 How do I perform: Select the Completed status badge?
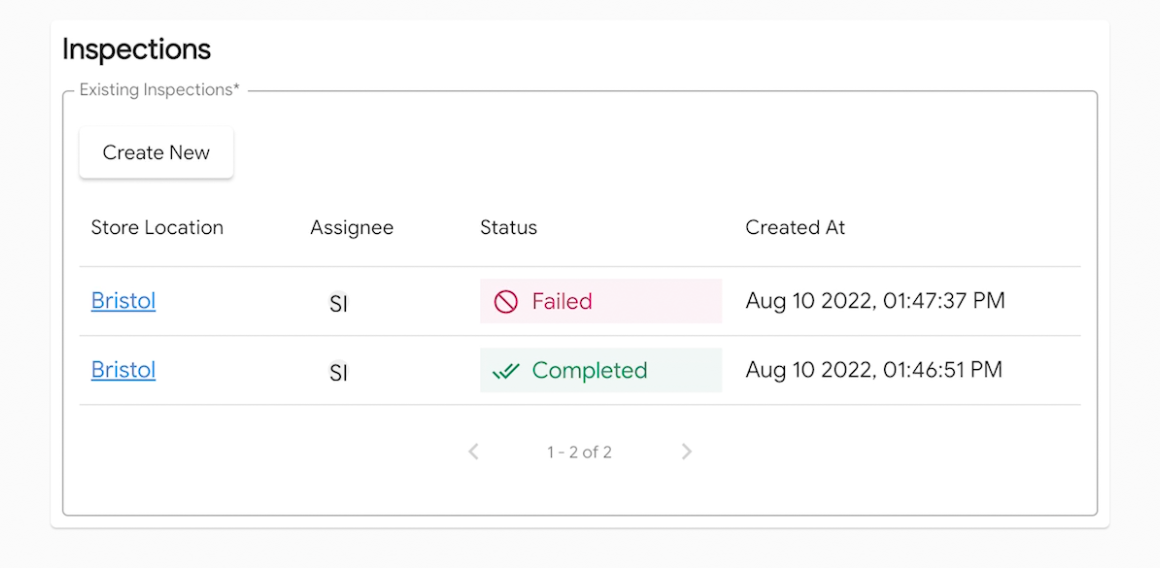[600, 371]
